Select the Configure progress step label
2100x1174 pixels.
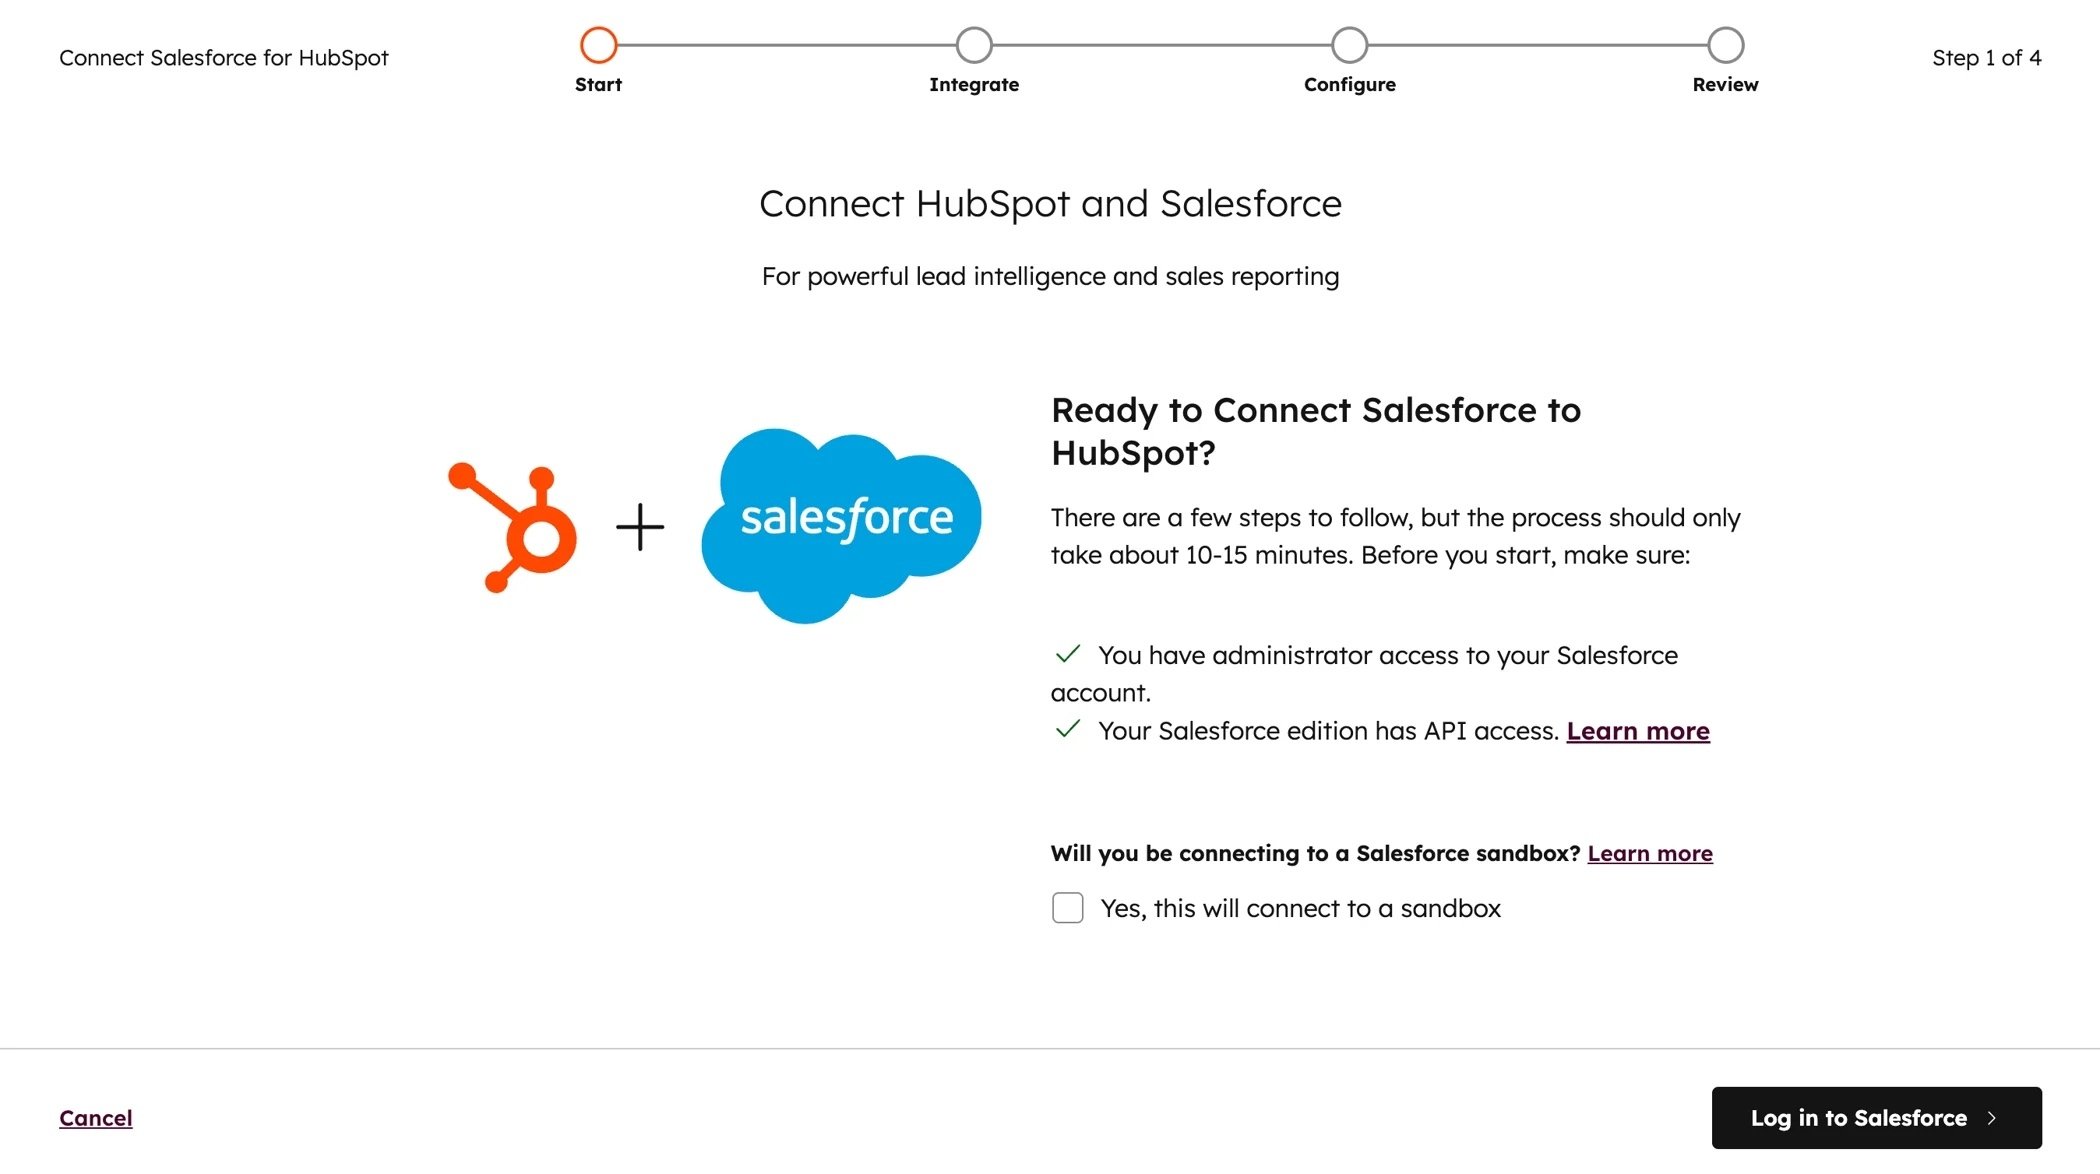point(1349,84)
